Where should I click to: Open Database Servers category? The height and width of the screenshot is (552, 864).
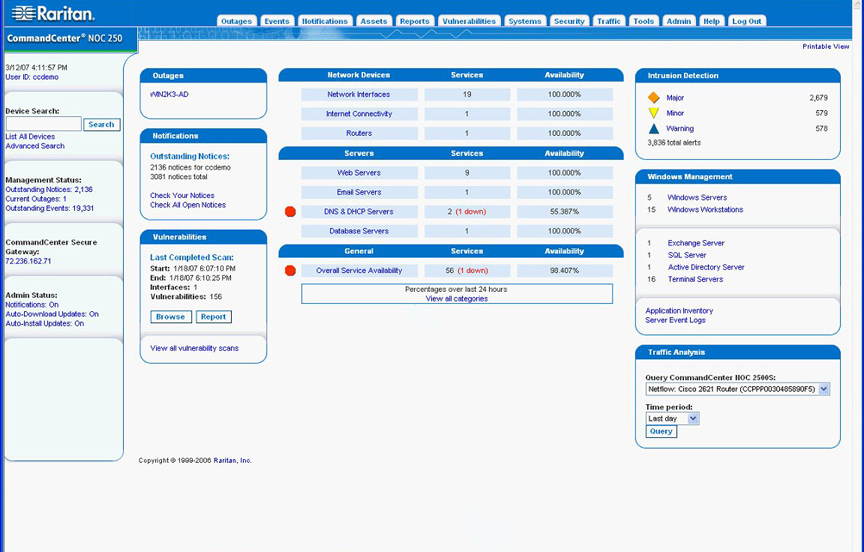[x=359, y=231]
